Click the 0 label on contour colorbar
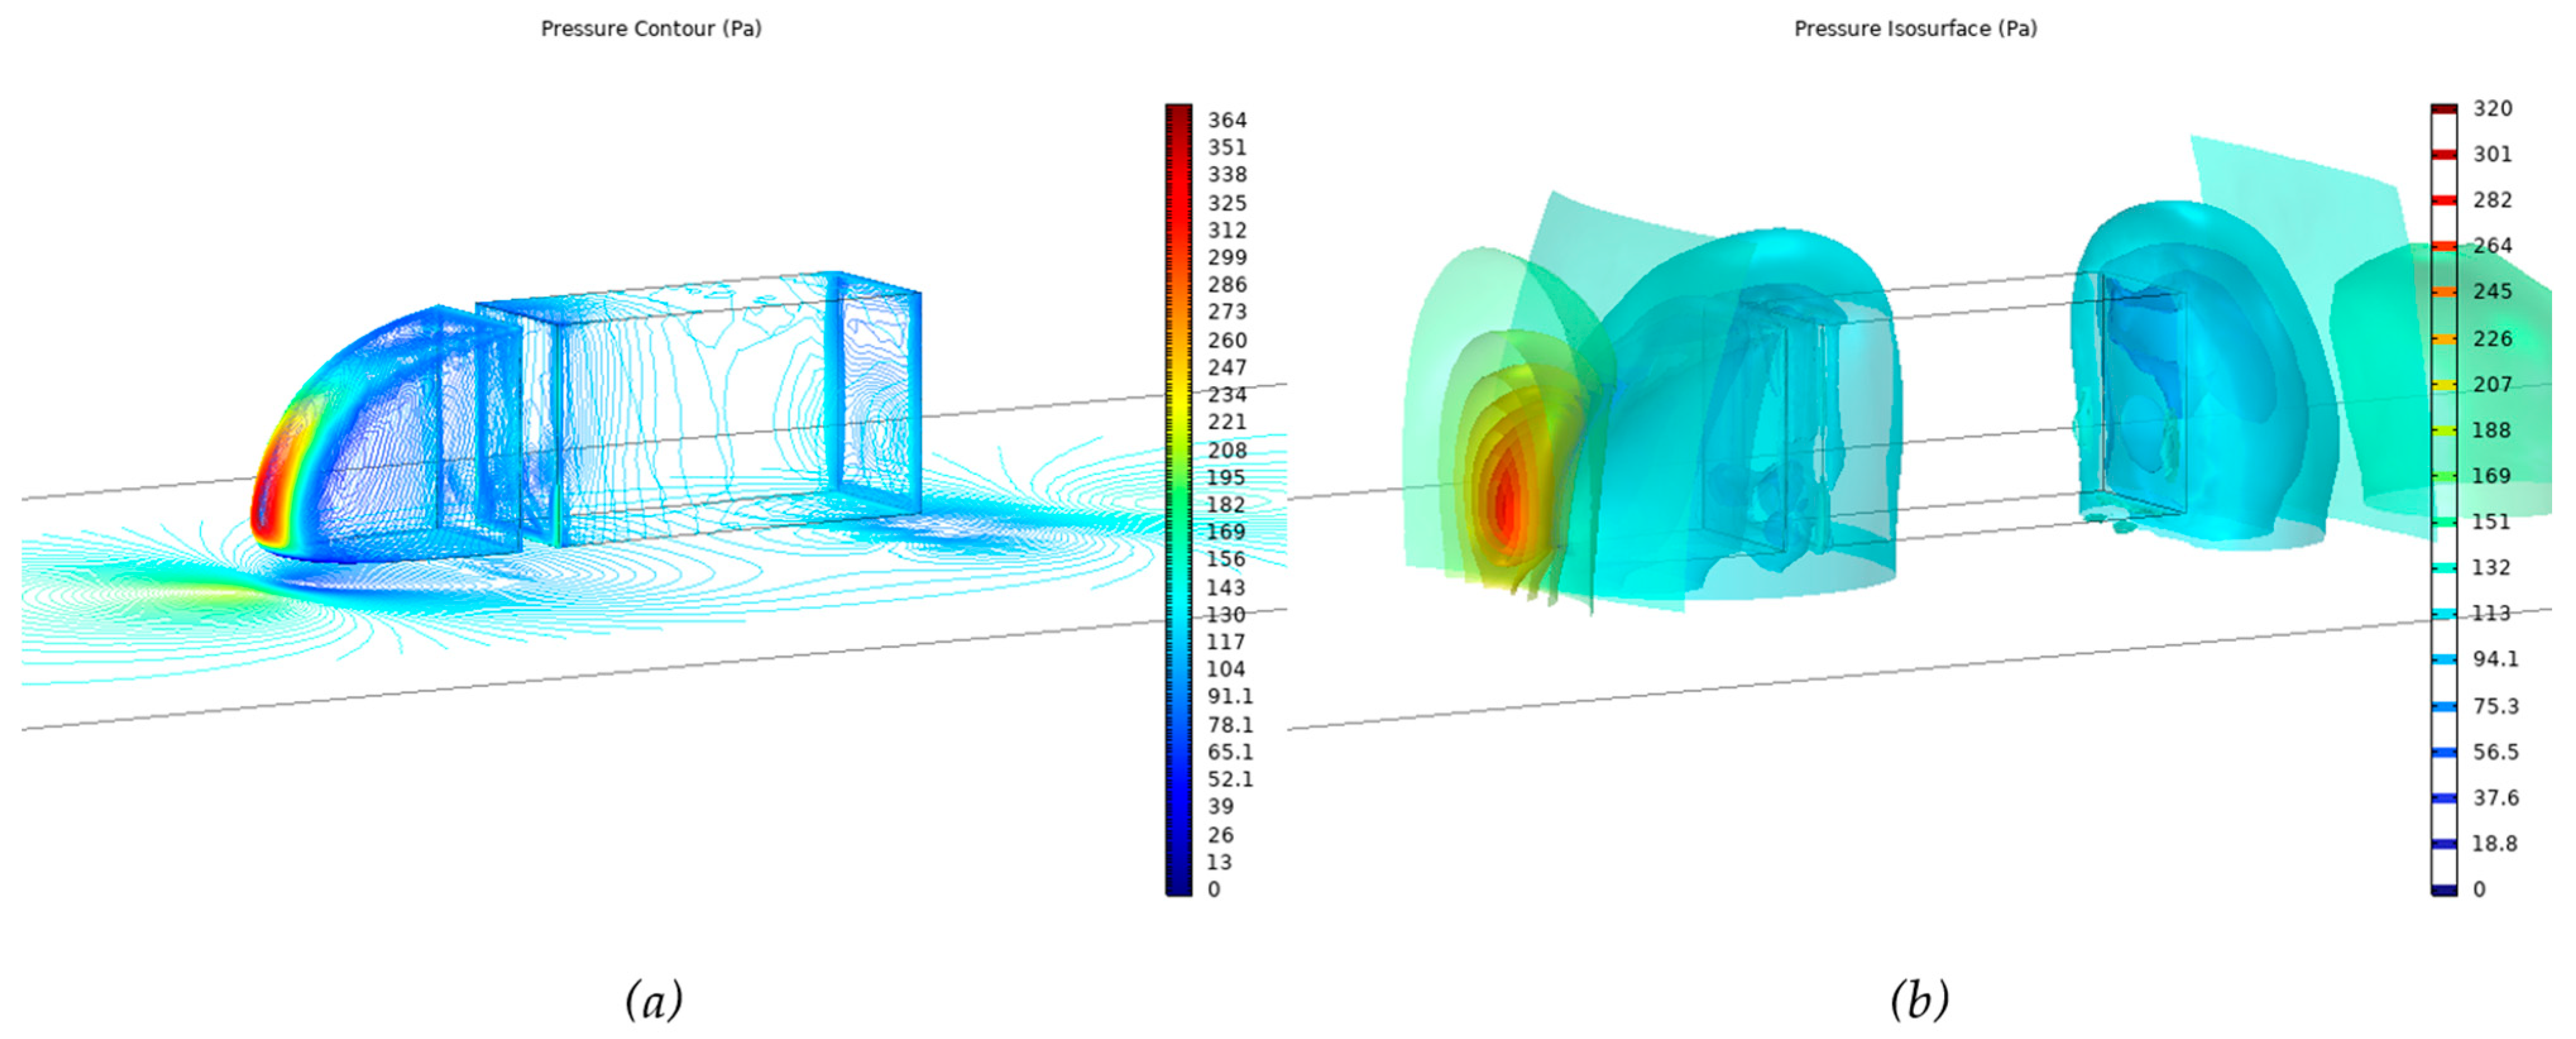The height and width of the screenshot is (1039, 2576). tap(1214, 889)
